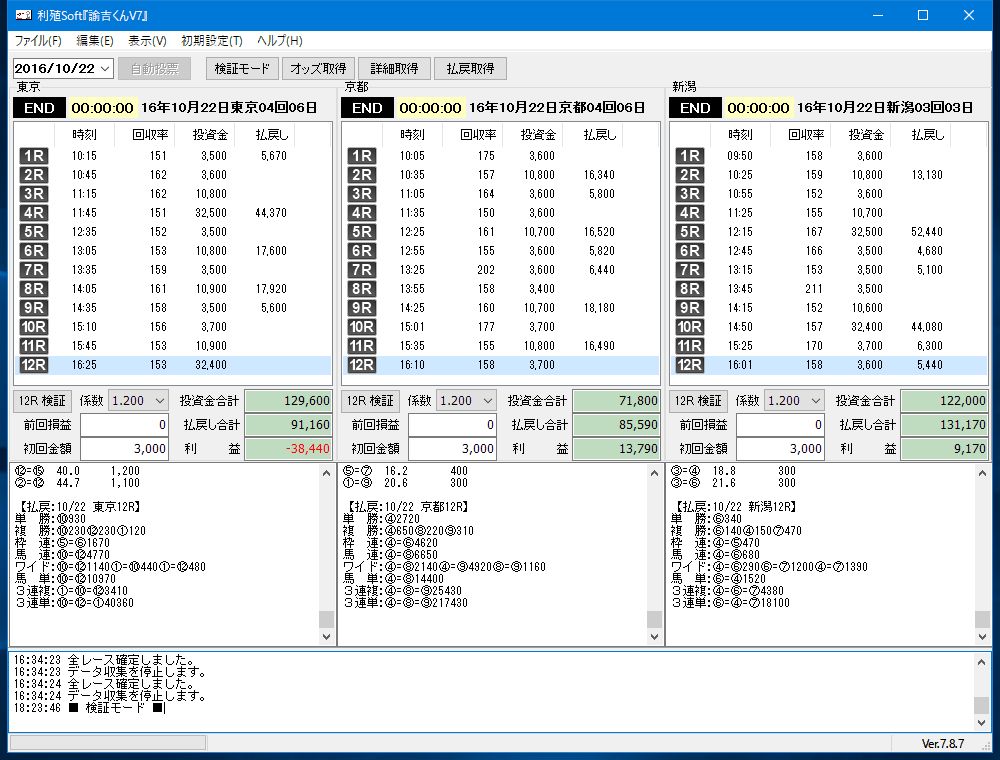
Task: Click the app icon in the title bar
Action: tap(22, 15)
